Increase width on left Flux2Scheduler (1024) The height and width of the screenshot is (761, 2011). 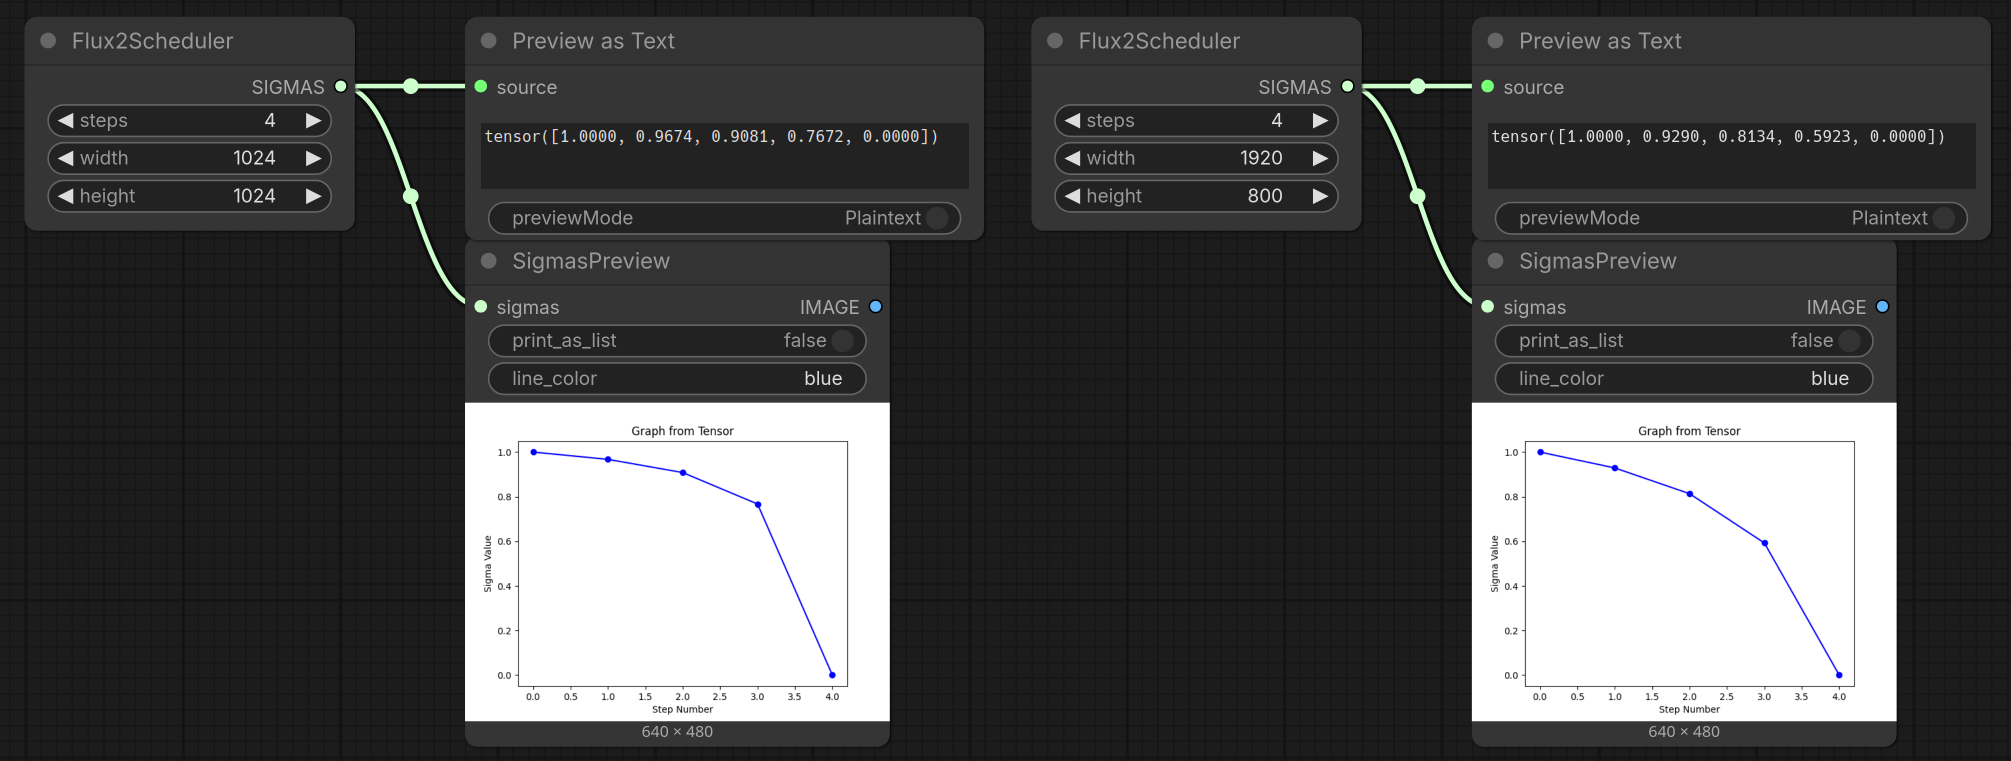(313, 158)
